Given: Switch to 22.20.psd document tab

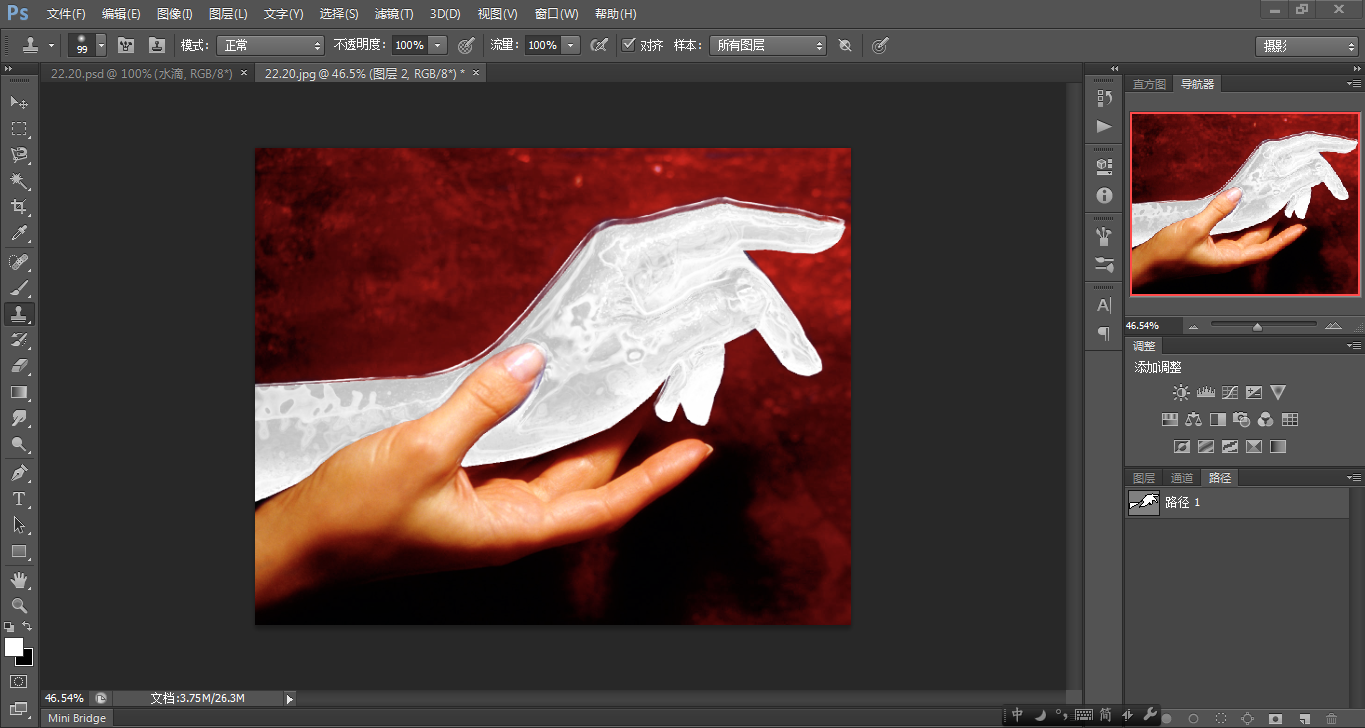Looking at the screenshot, I should 141,73.
